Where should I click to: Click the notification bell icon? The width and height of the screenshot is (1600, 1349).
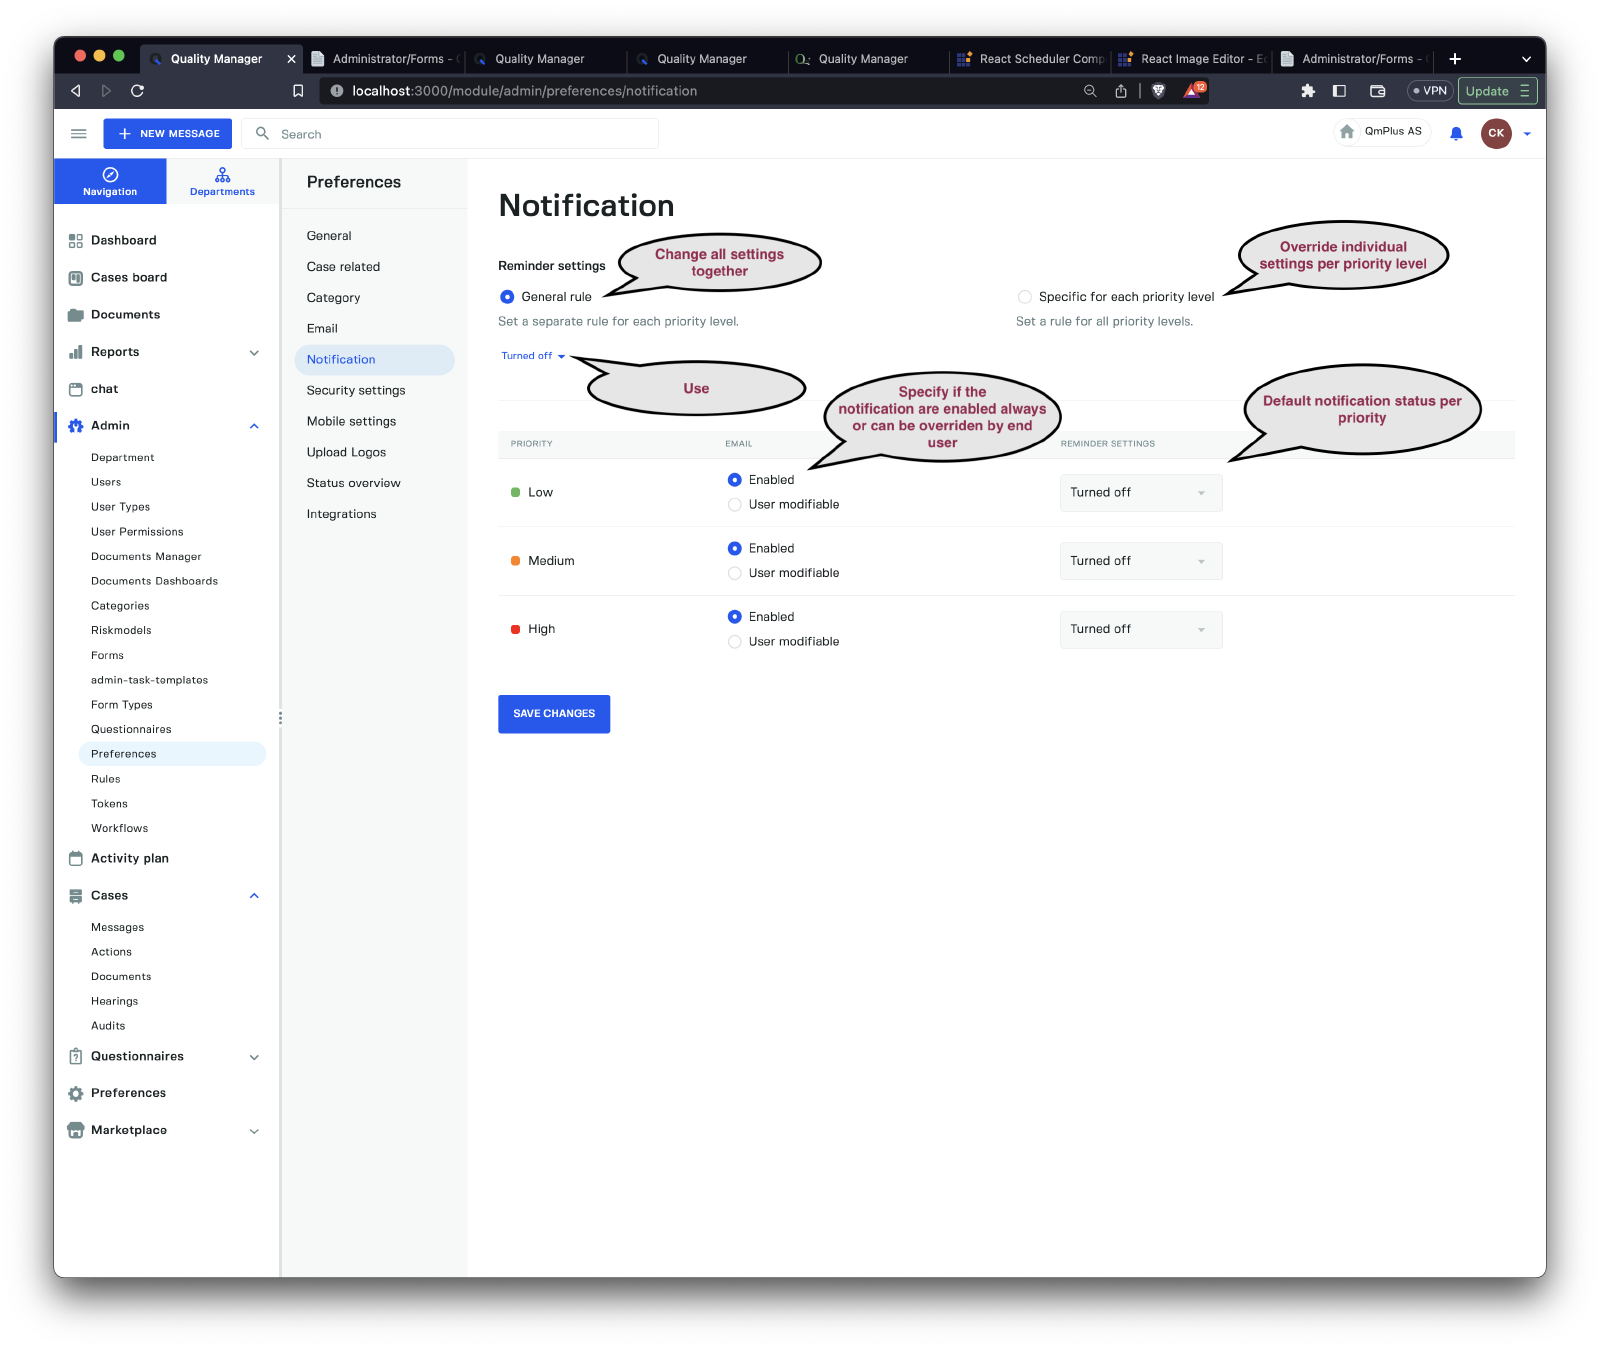point(1456,134)
